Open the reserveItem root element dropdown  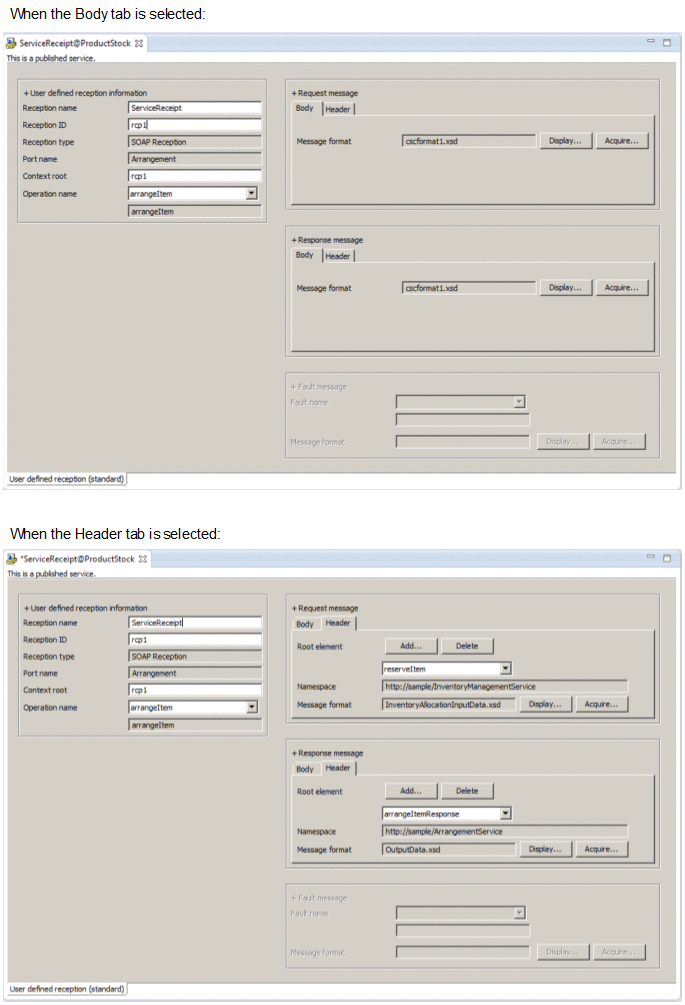pyautogui.click(x=506, y=669)
